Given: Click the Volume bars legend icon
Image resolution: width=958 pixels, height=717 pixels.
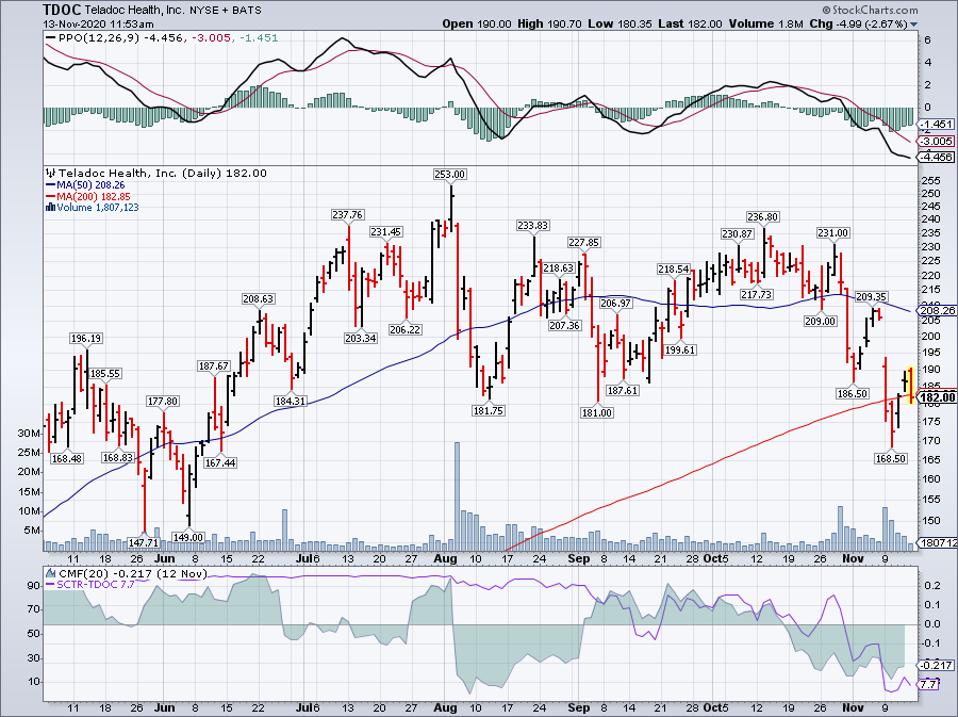Looking at the screenshot, I should coord(51,208).
